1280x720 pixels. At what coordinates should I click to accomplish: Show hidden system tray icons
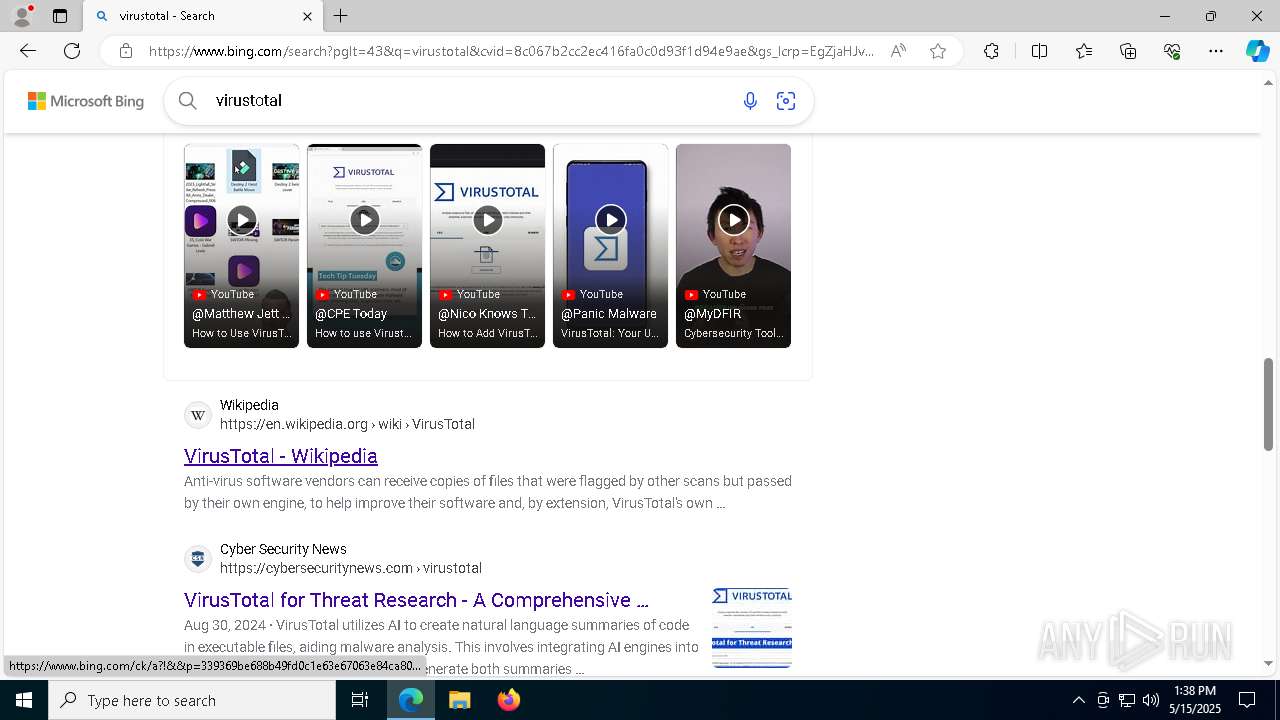point(1078,700)
